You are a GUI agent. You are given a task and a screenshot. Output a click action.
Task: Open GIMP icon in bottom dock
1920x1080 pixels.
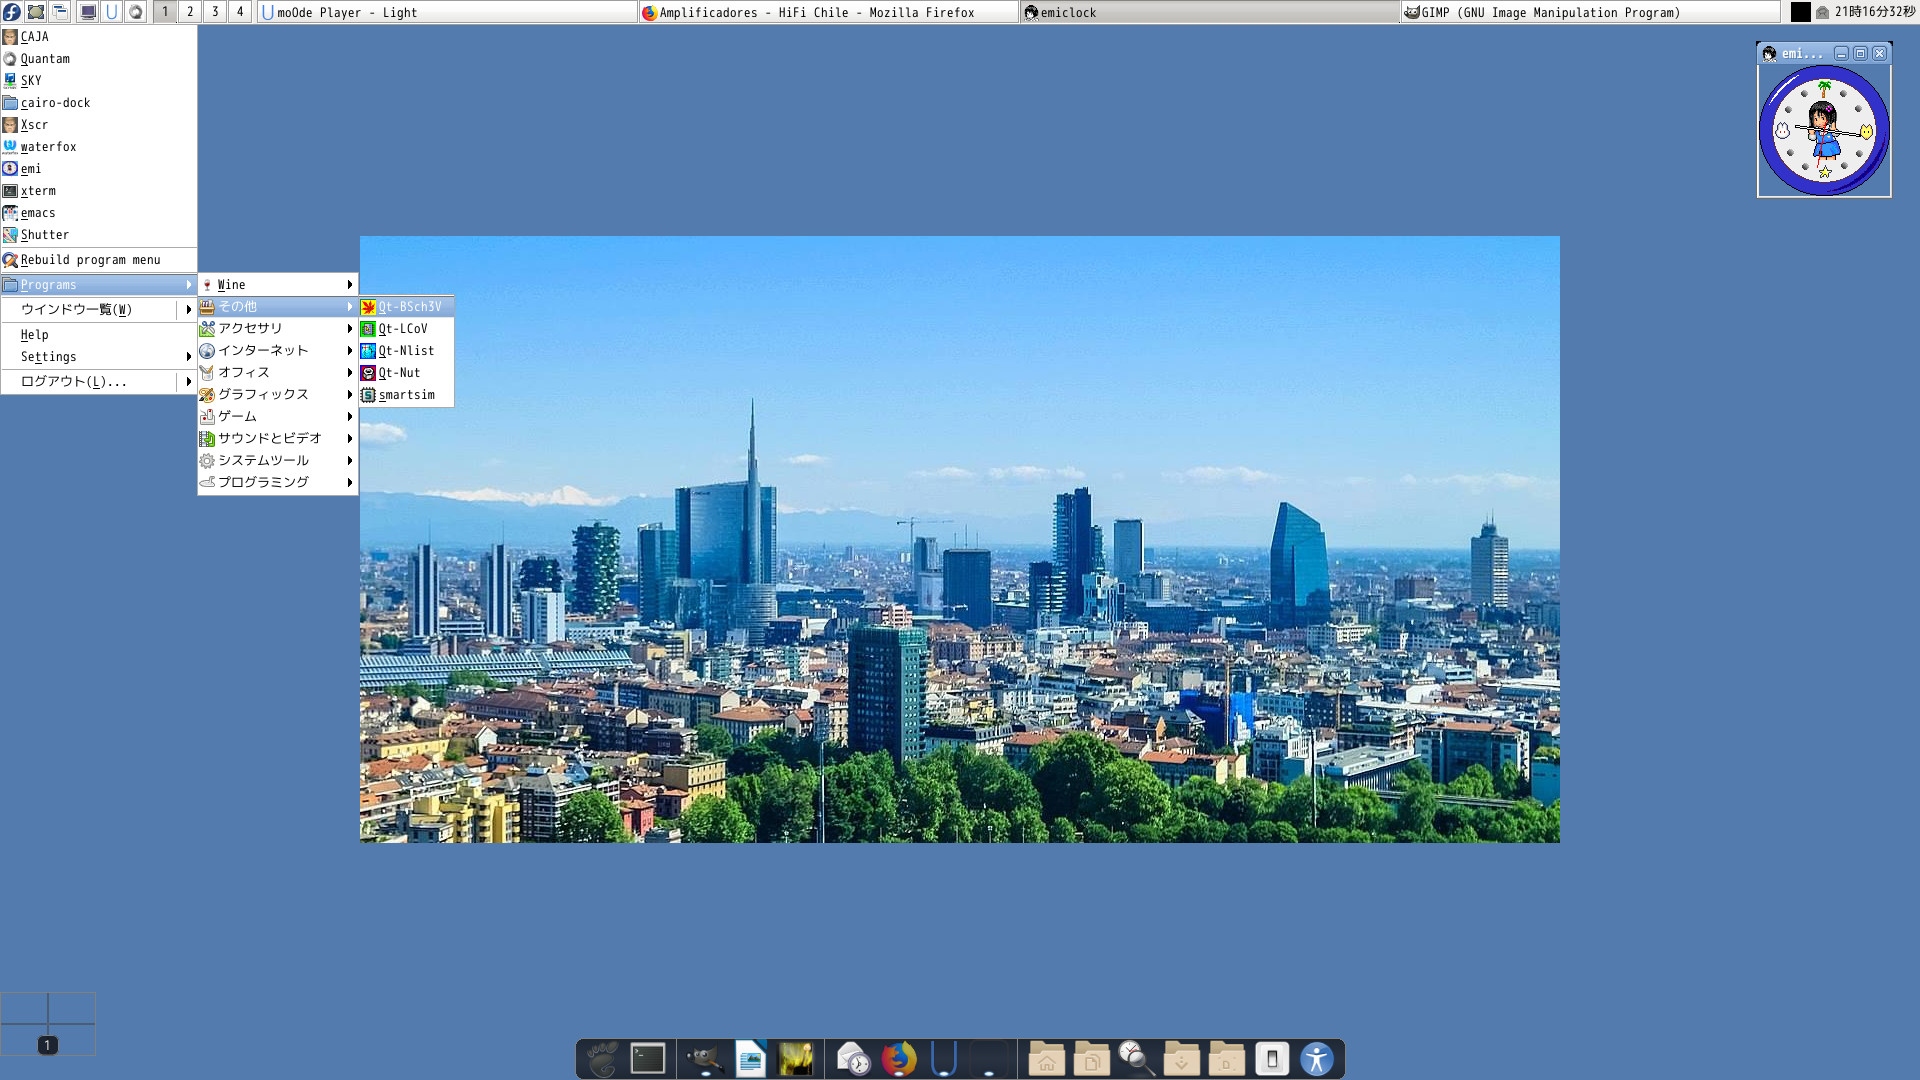pos(703,1058)
